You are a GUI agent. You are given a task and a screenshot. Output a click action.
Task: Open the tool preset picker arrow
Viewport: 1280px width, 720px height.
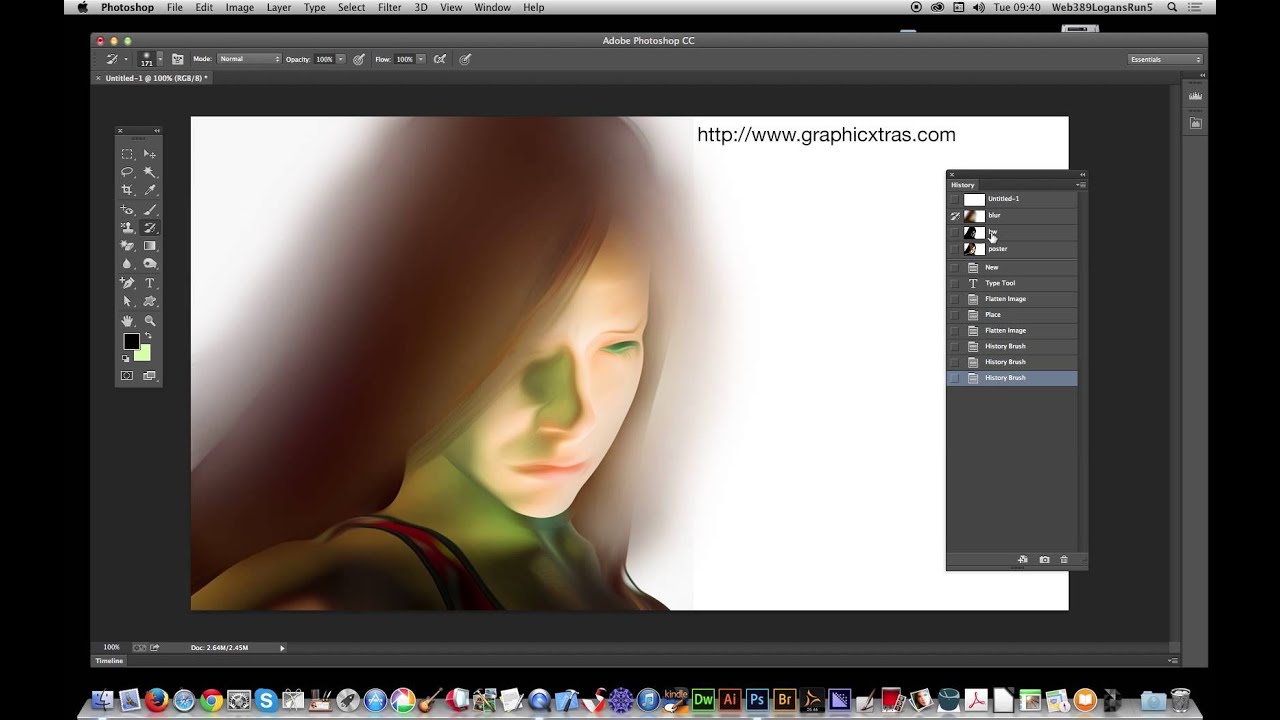pyautogui.click(x=126, y=59)
